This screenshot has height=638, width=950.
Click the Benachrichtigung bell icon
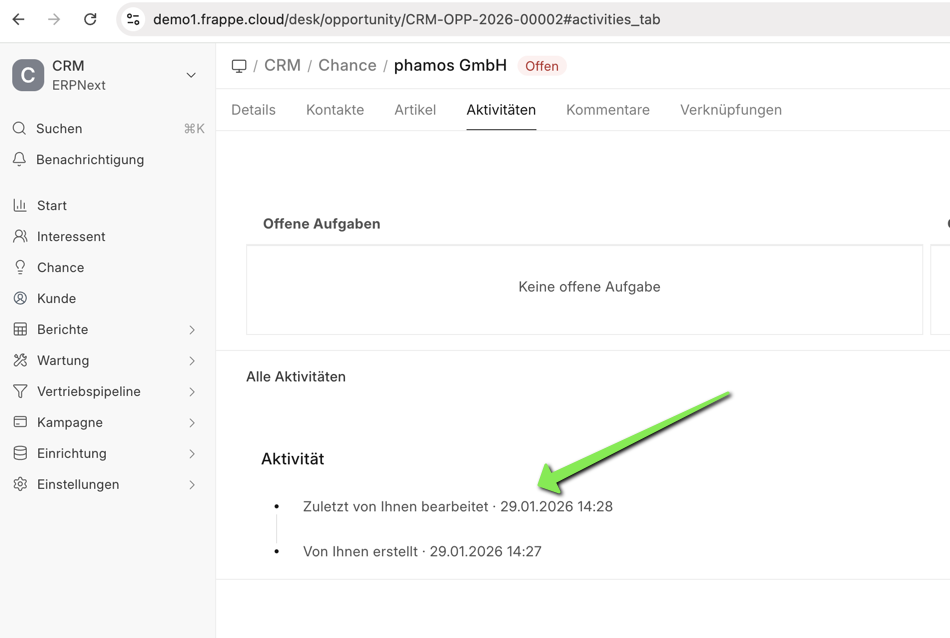[20, 160]
